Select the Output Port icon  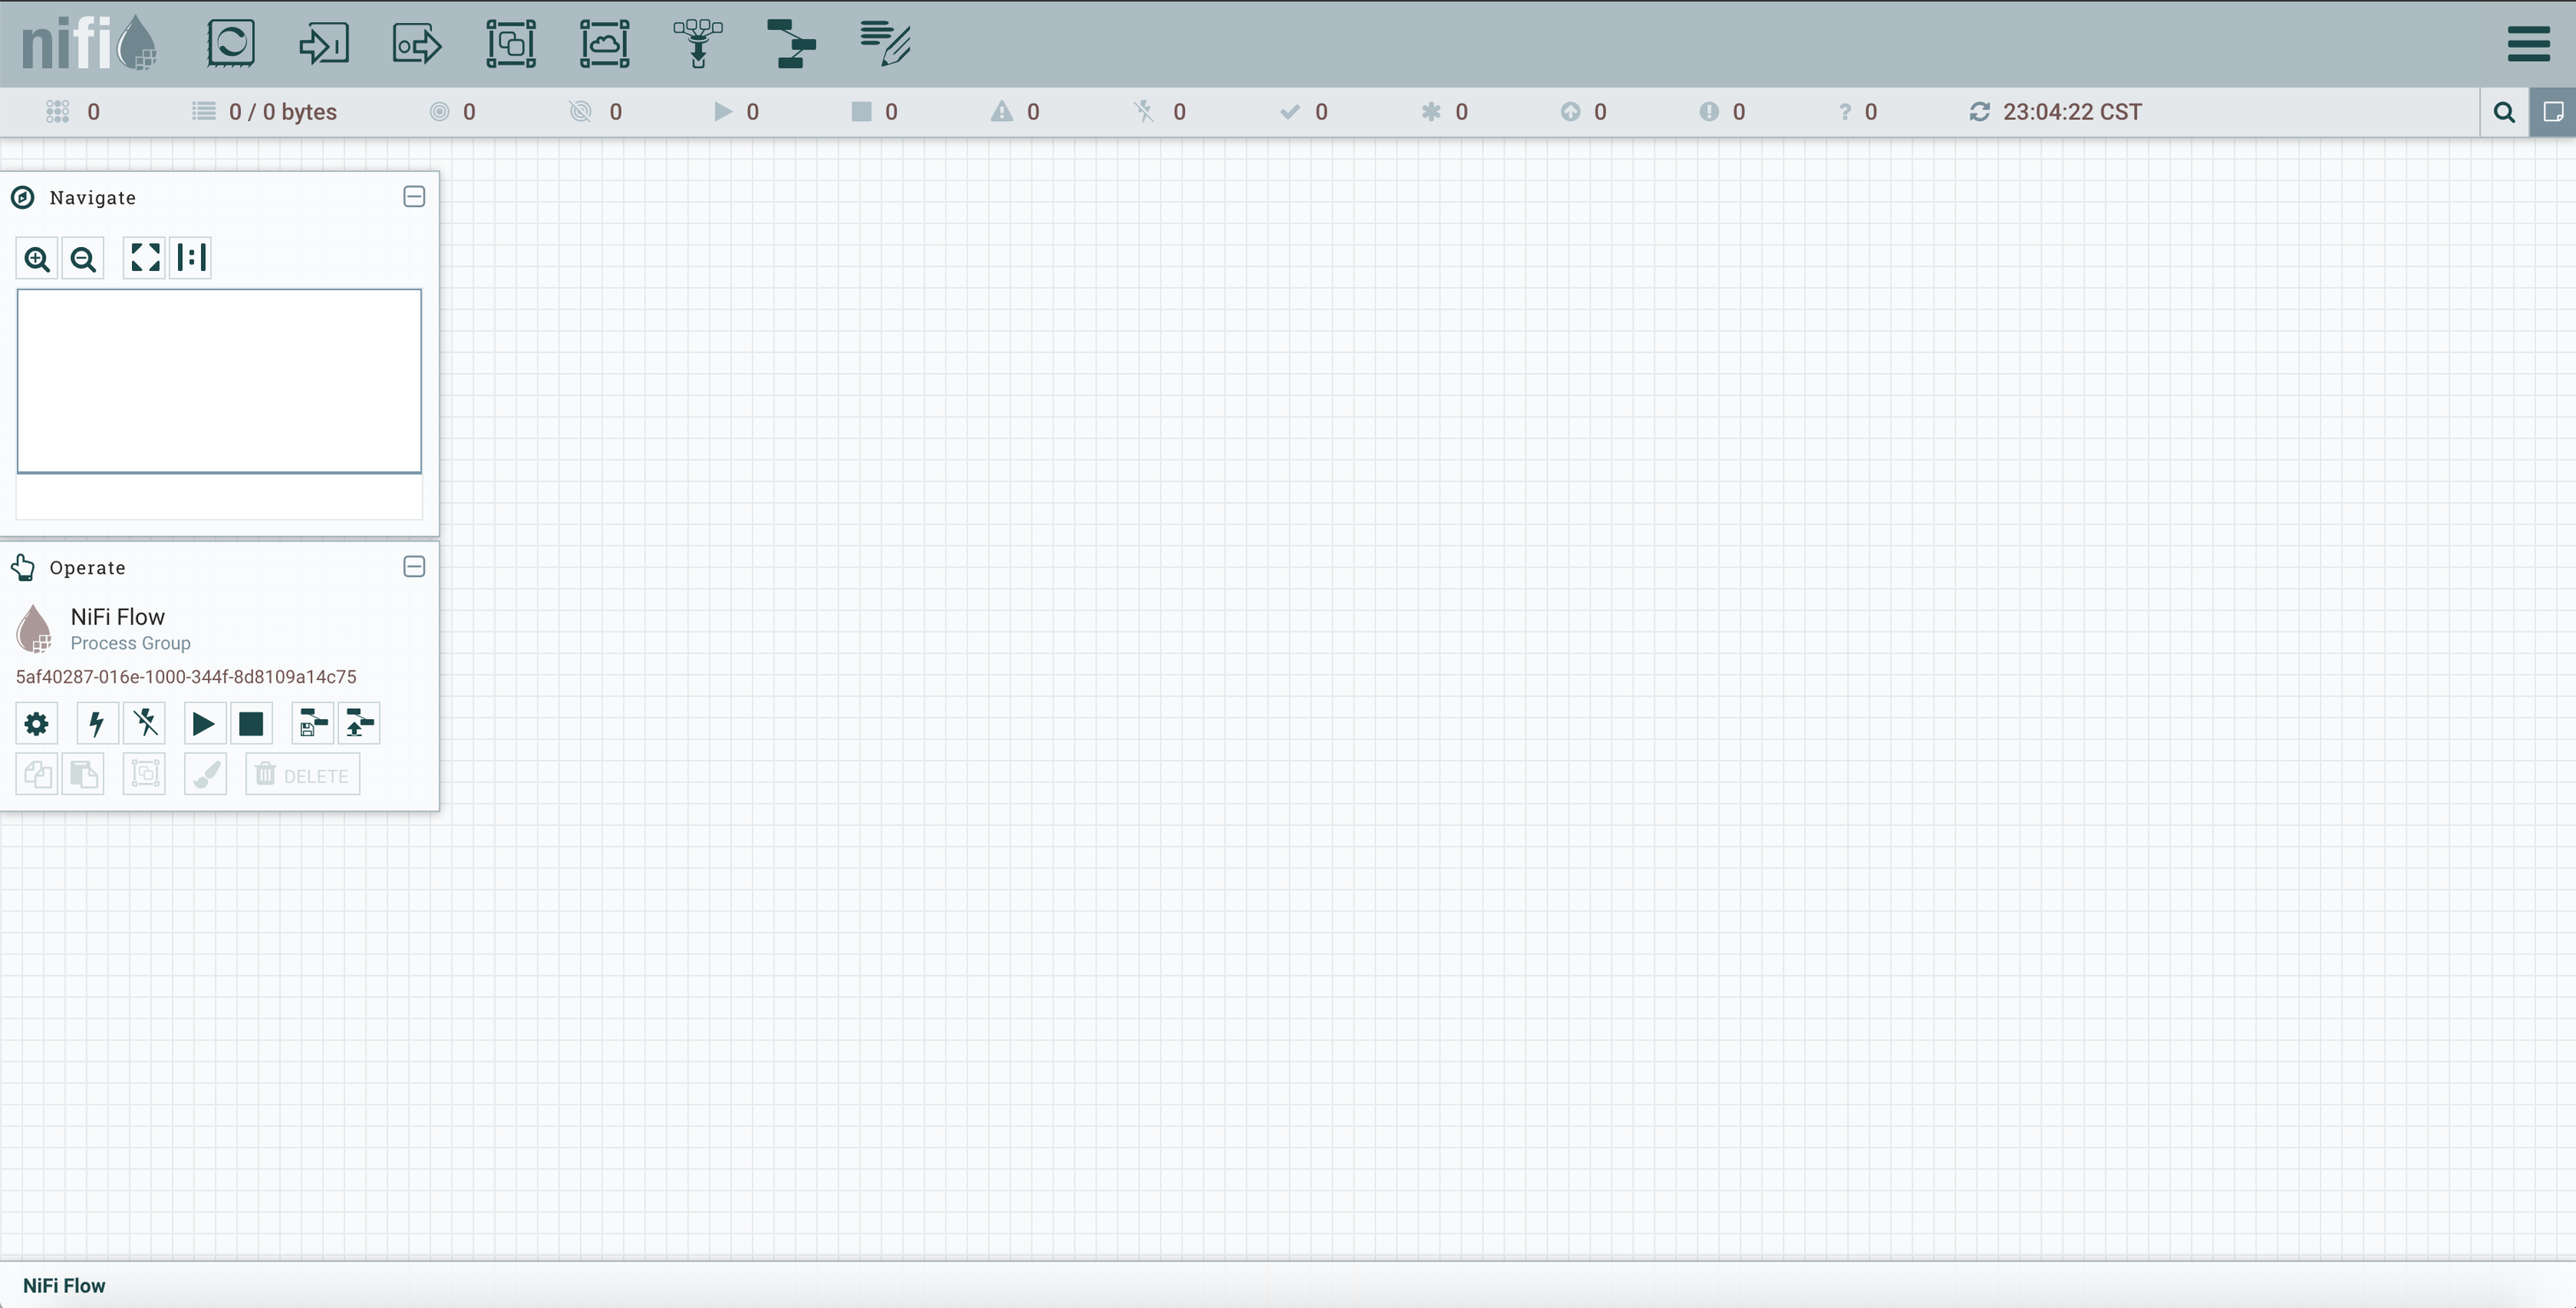click(x=417, y=44)
